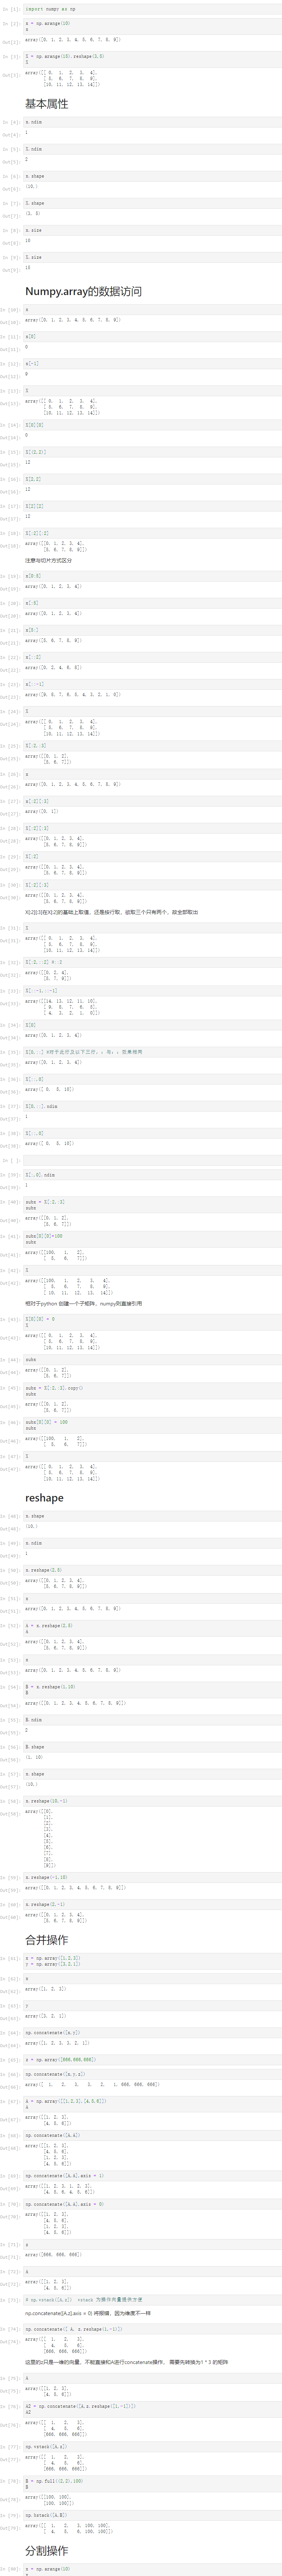Image resolution: width=282 pixels, height=2576 pixels.
Task: Click the 注意与切片方式区分 markdown note
Action: tap(48, 560)
